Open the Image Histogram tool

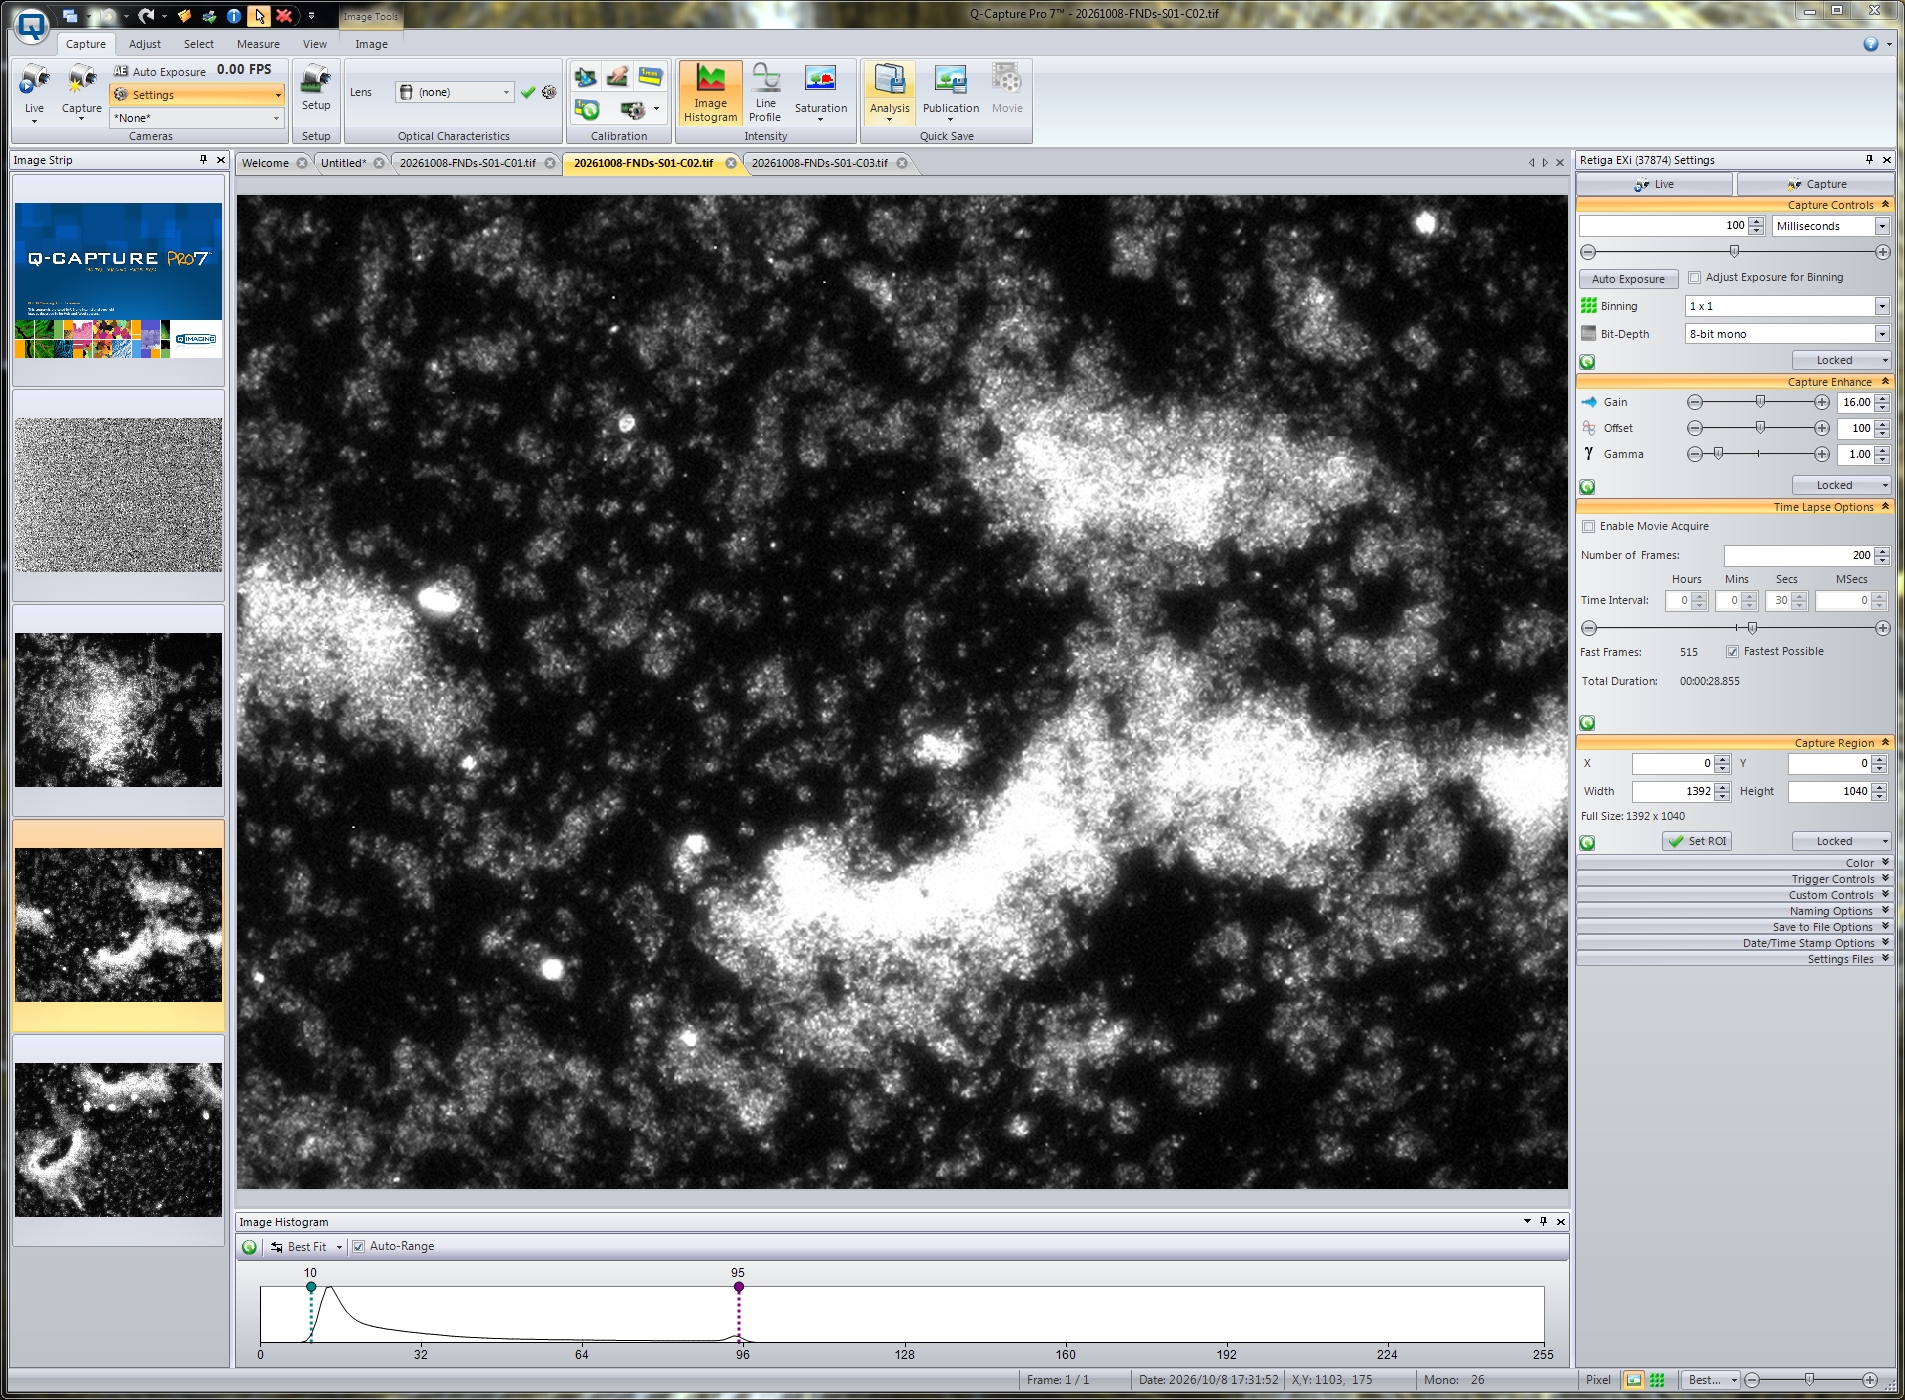[x=710, y=93]
